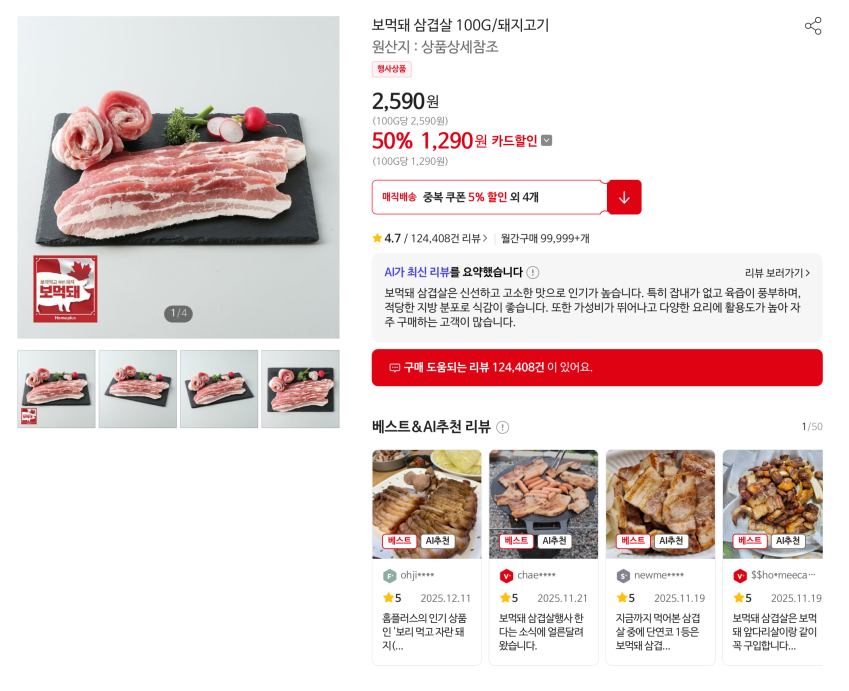Click AI review summary info icon
Image resolution: width=849 pixels, height=691 pixels.
[x=533, y=272]
